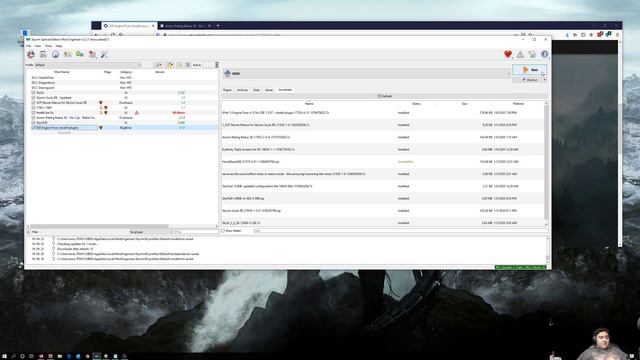Sort mod list by Category header
The height and width of the screenshot is (360, 640).
126,72
